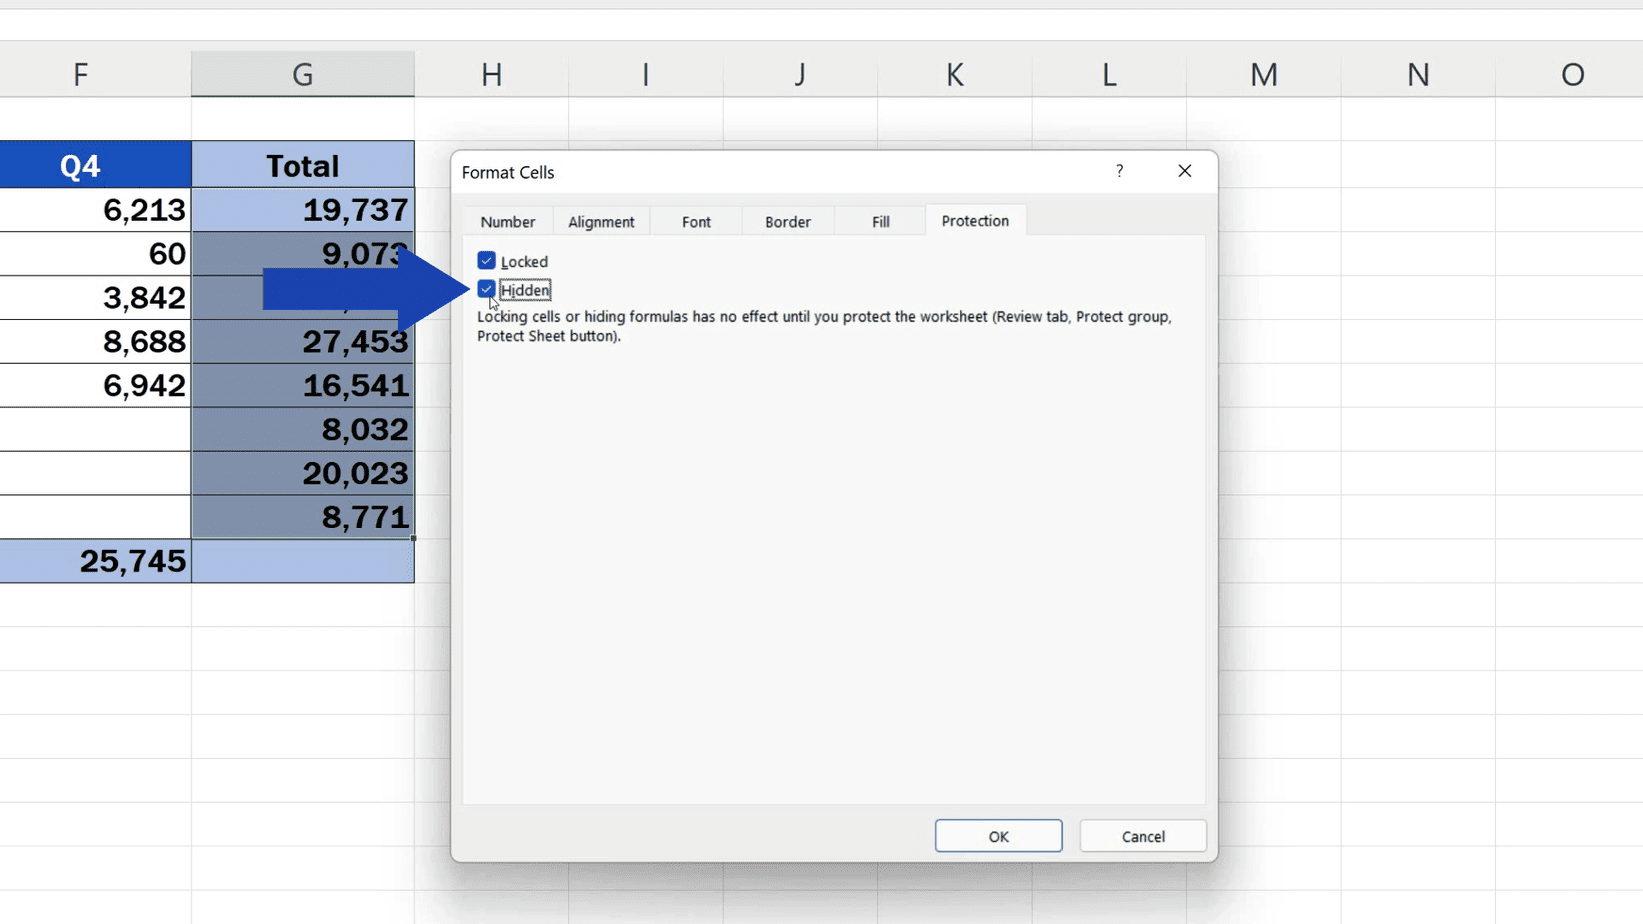
Task: Open the Number tab
Action: click(508, 221)
